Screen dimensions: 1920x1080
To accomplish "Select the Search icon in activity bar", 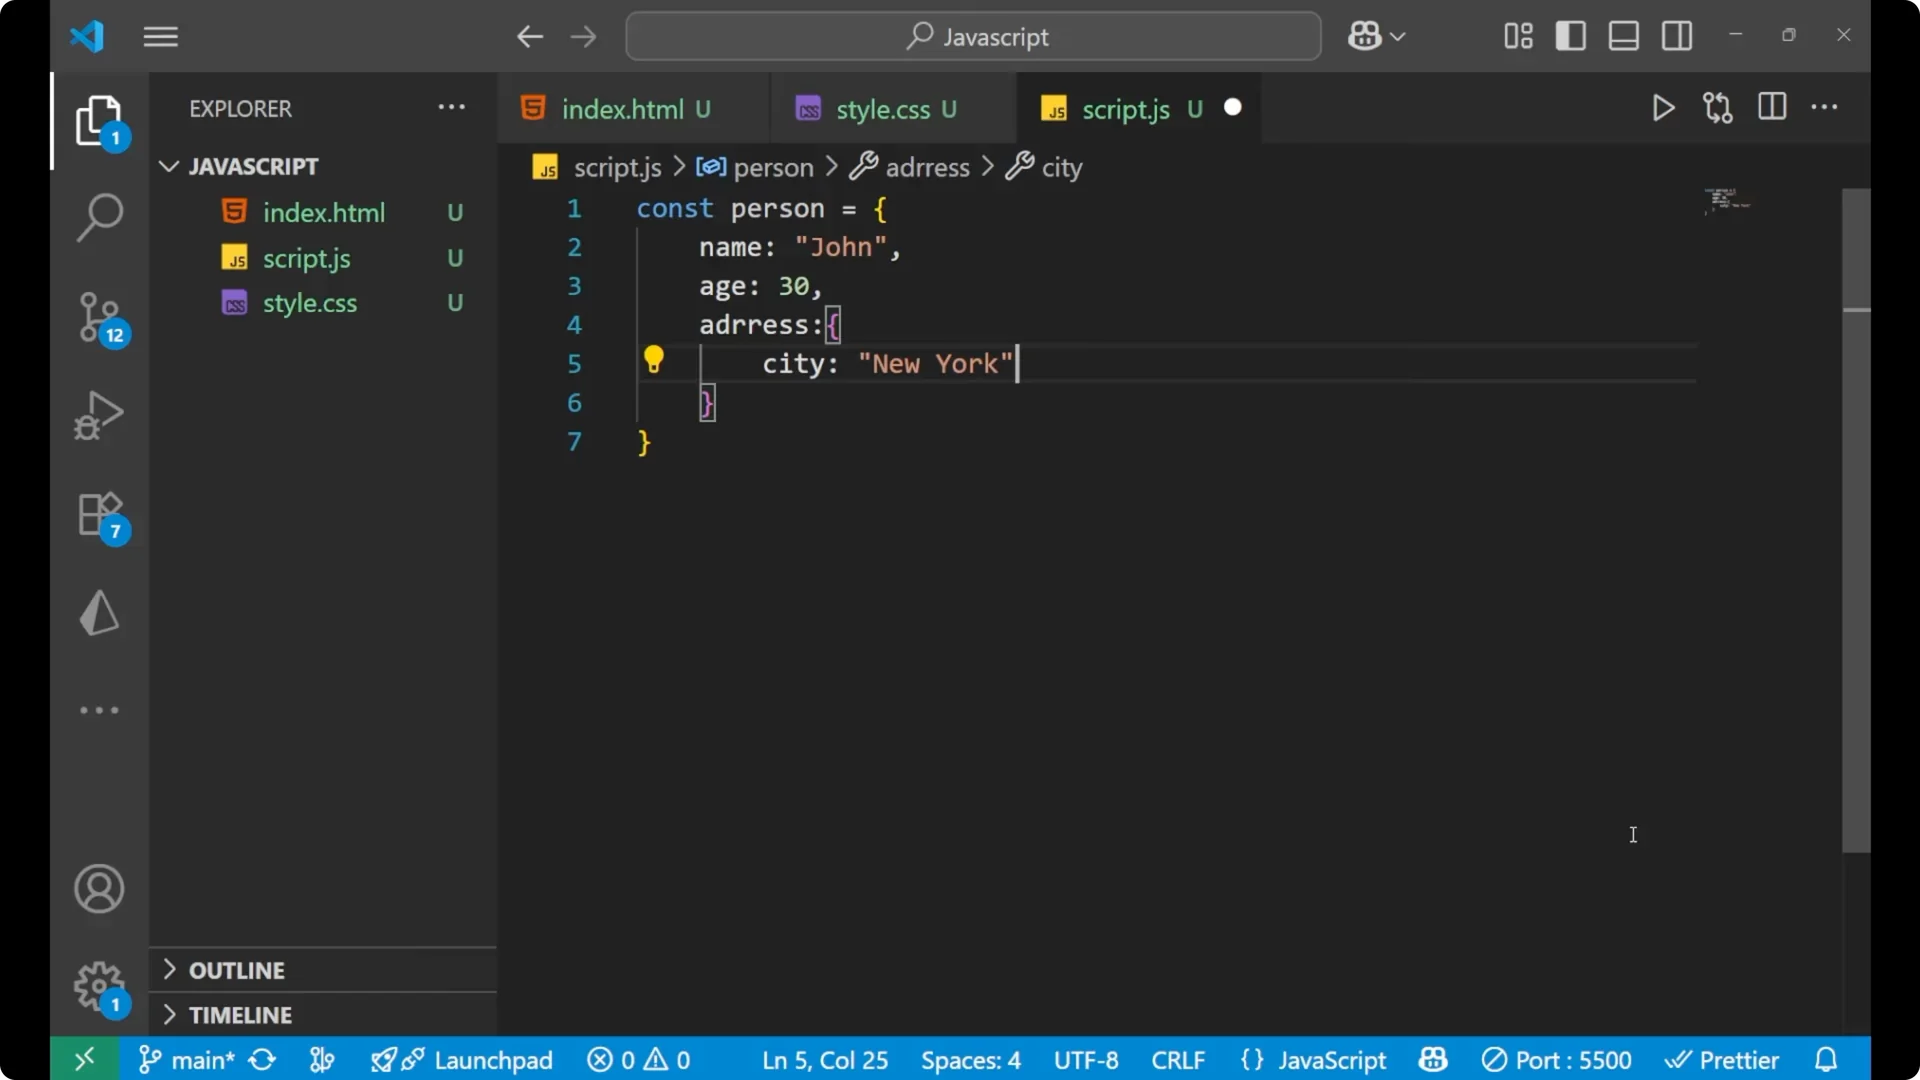I will pyautogui.click(x=99, y=216).
